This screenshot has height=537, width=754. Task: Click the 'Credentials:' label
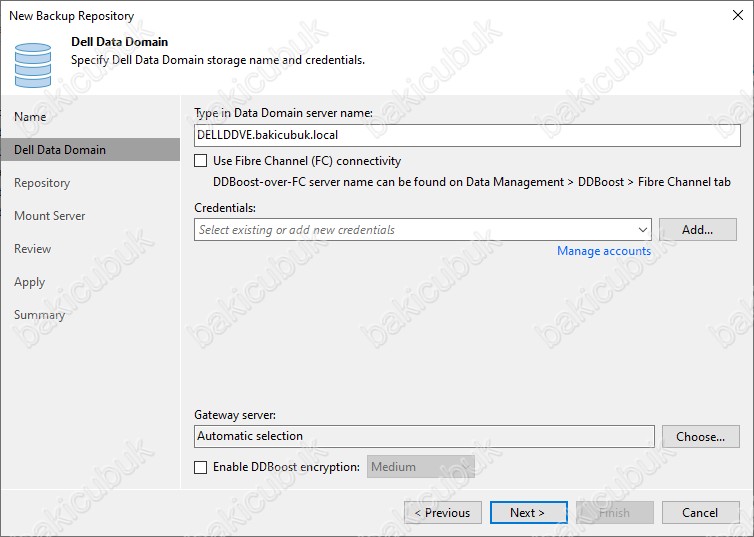tap(225, 208)
